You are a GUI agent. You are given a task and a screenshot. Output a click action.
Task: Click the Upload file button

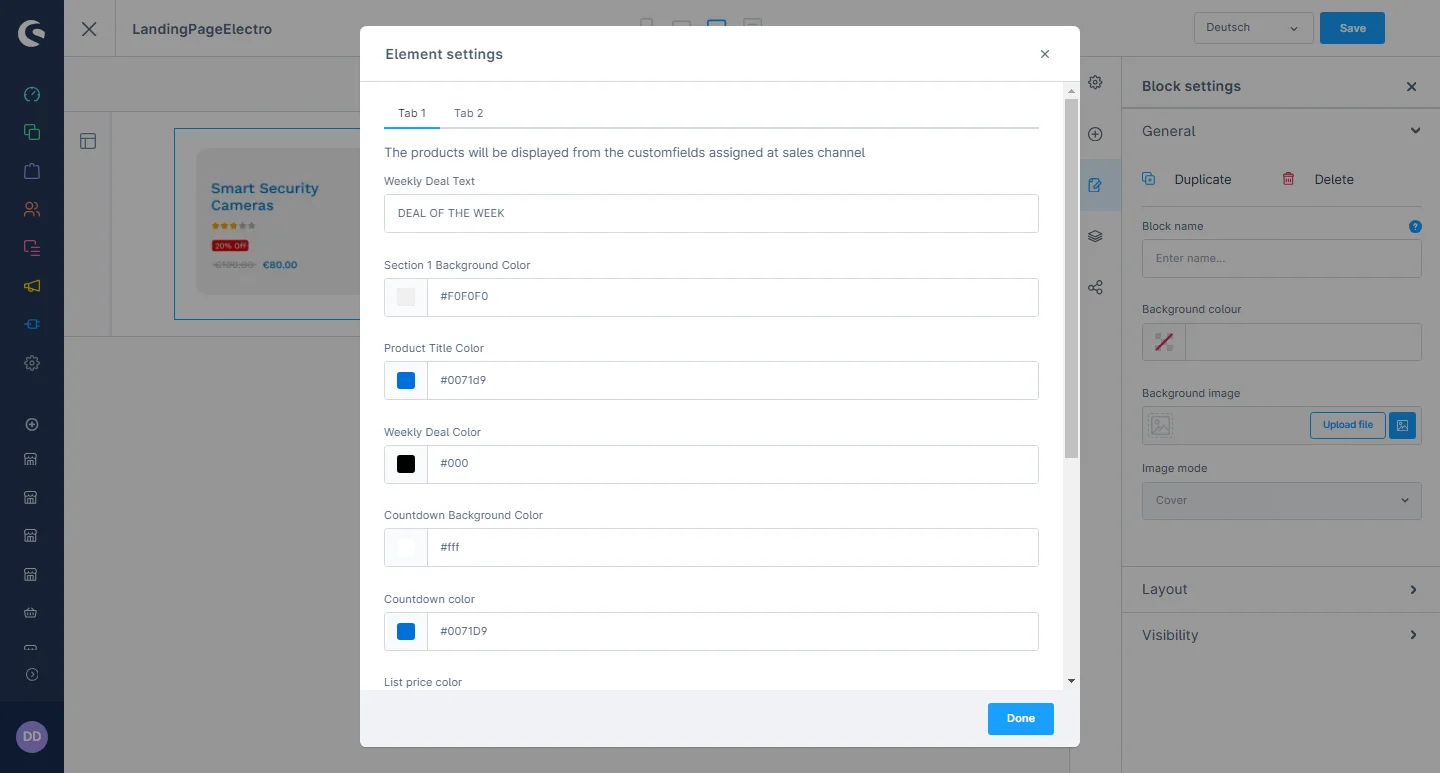click(x=1347, y=425)
